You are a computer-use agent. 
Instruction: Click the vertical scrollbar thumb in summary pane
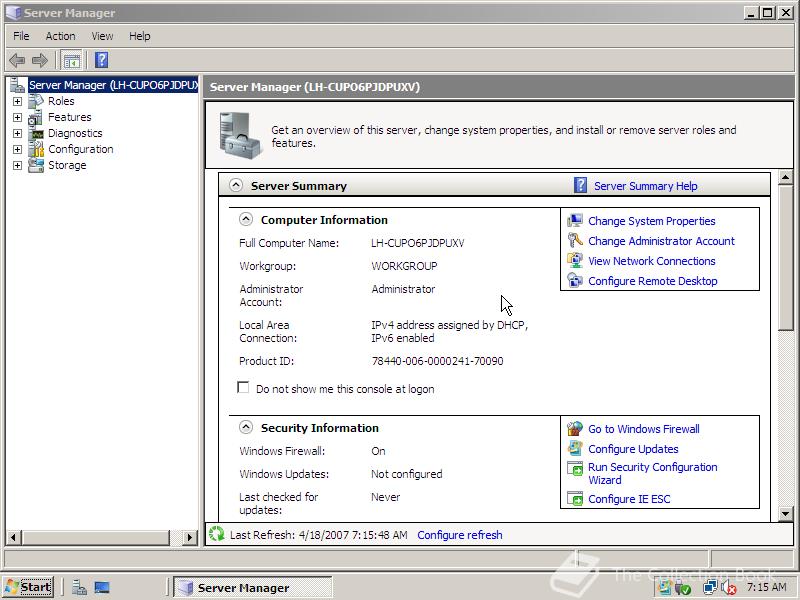[x=786, y=257]
